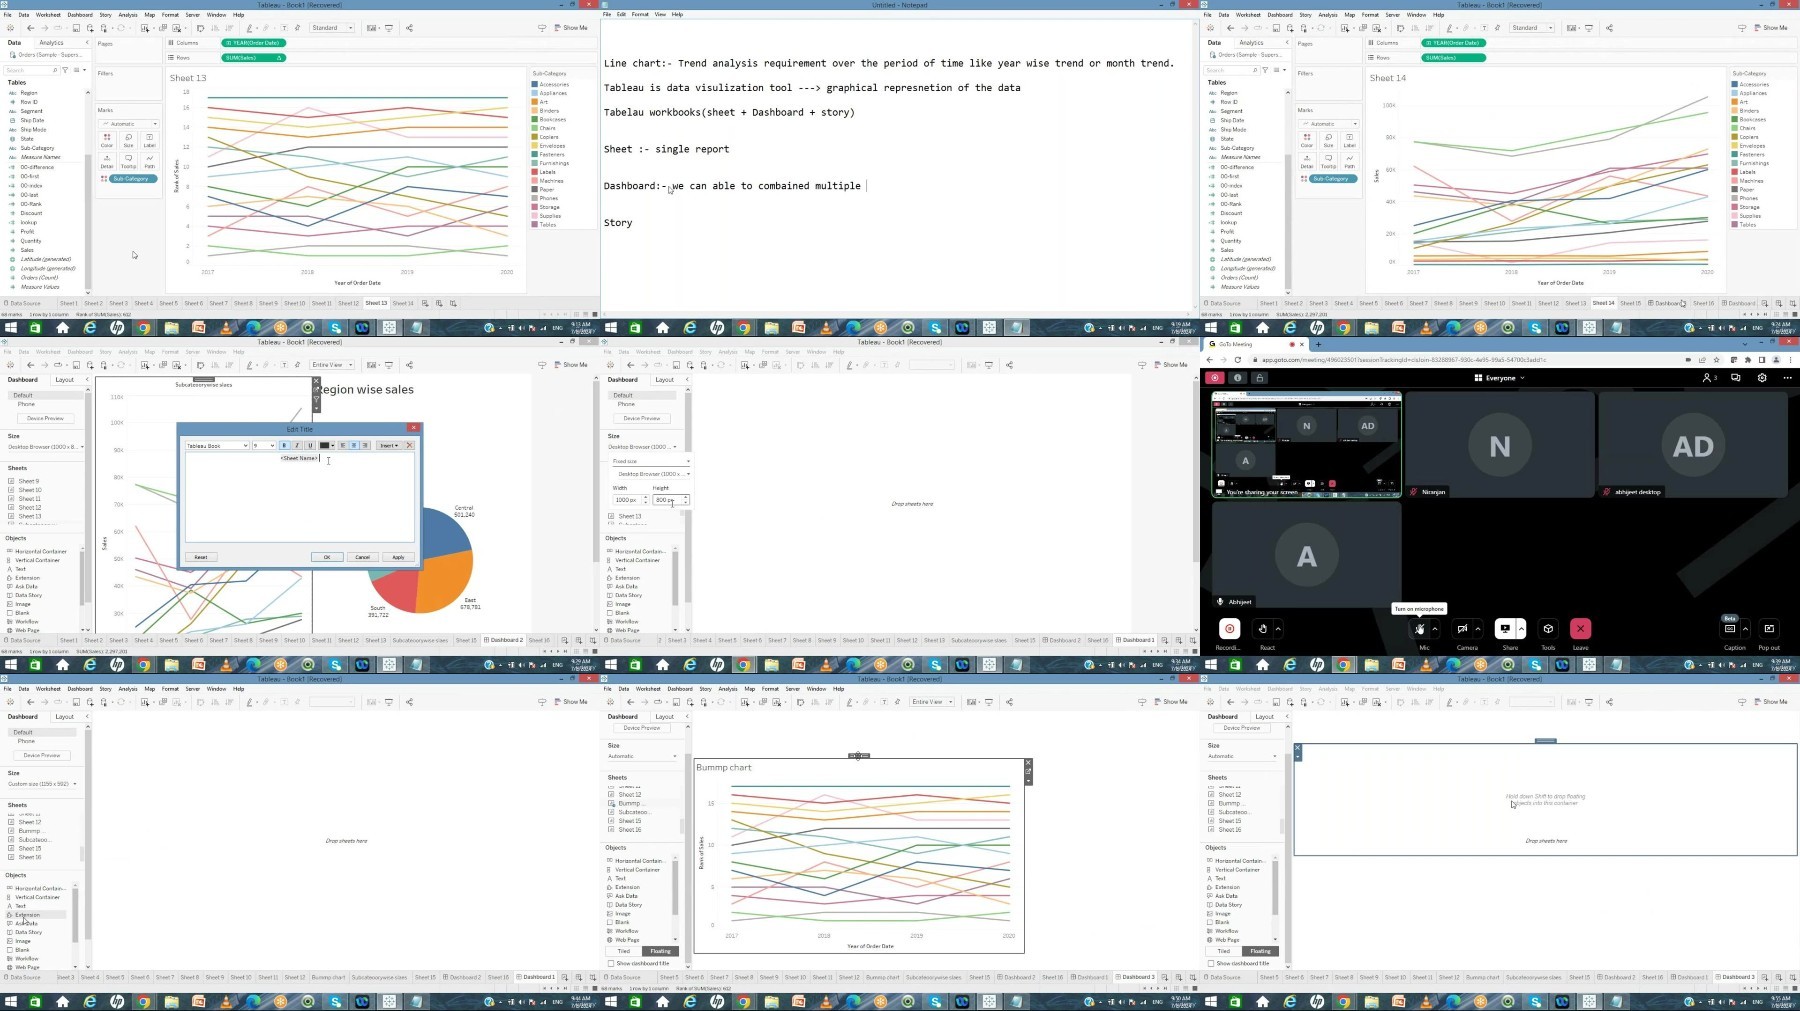Click the Pop out icon
Viewport: 1800px width, 1011px height.
point(1769,629)
